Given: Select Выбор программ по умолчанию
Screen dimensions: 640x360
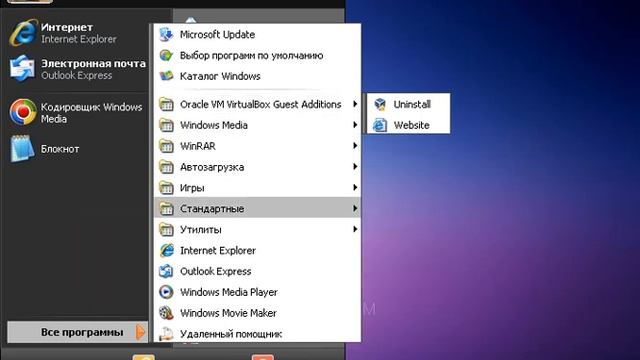Looking at the screenshot, I should click(x=258, y=55).
